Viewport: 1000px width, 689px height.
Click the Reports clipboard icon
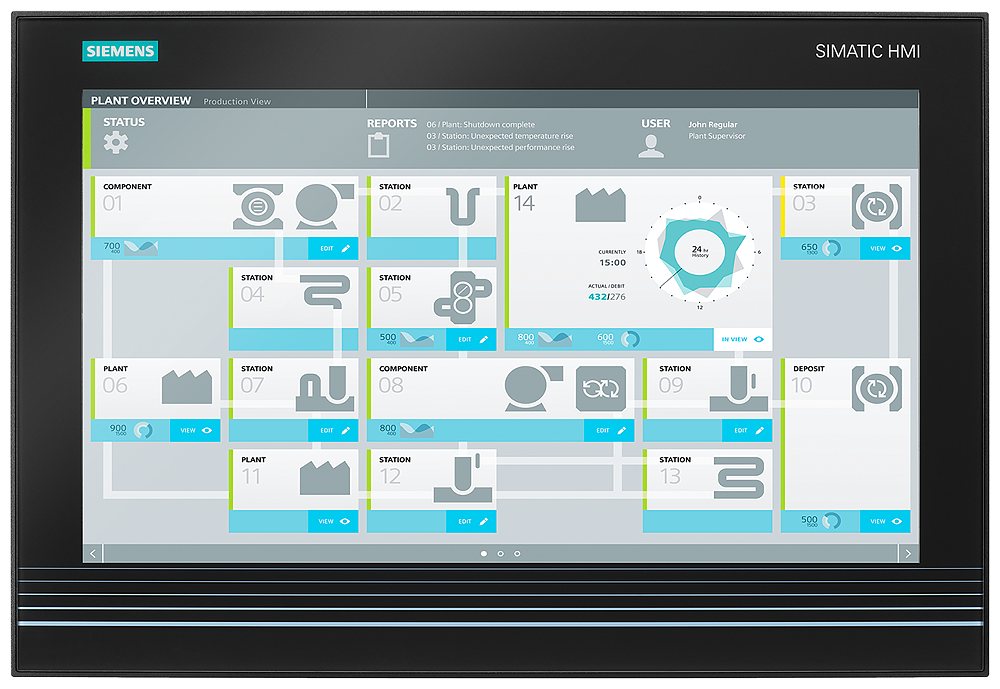(x=378, y=145)
